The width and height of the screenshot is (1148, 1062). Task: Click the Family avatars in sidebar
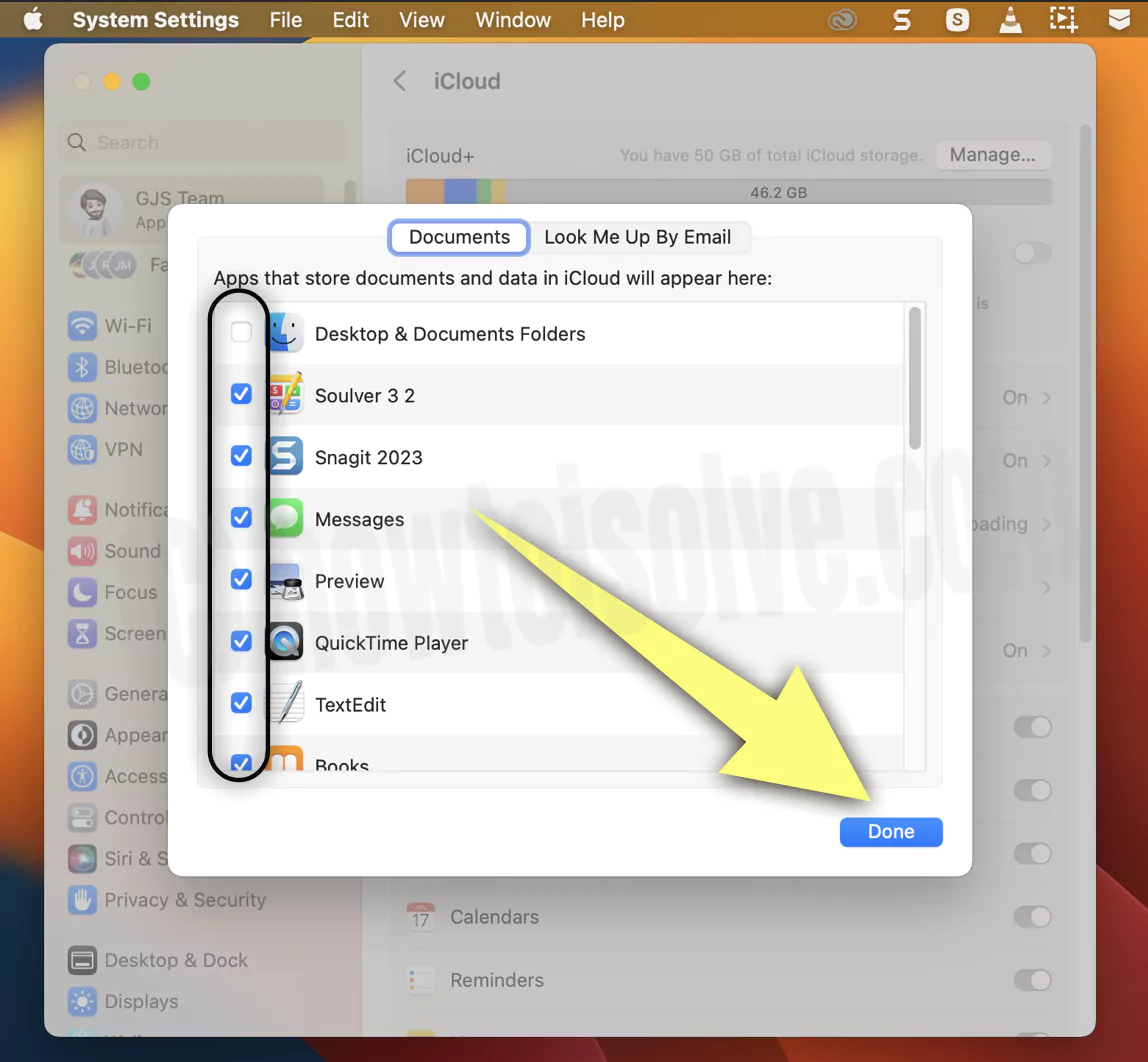(x=103, y=265)
